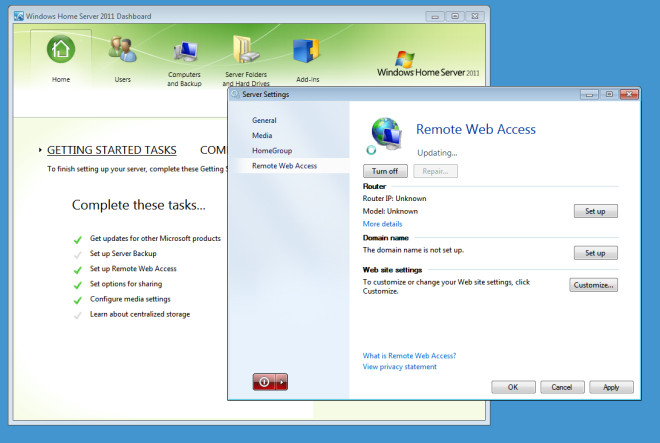Click the Updating status spinner
The height and width of the screenshot is (443, 660).
(371, 149)
